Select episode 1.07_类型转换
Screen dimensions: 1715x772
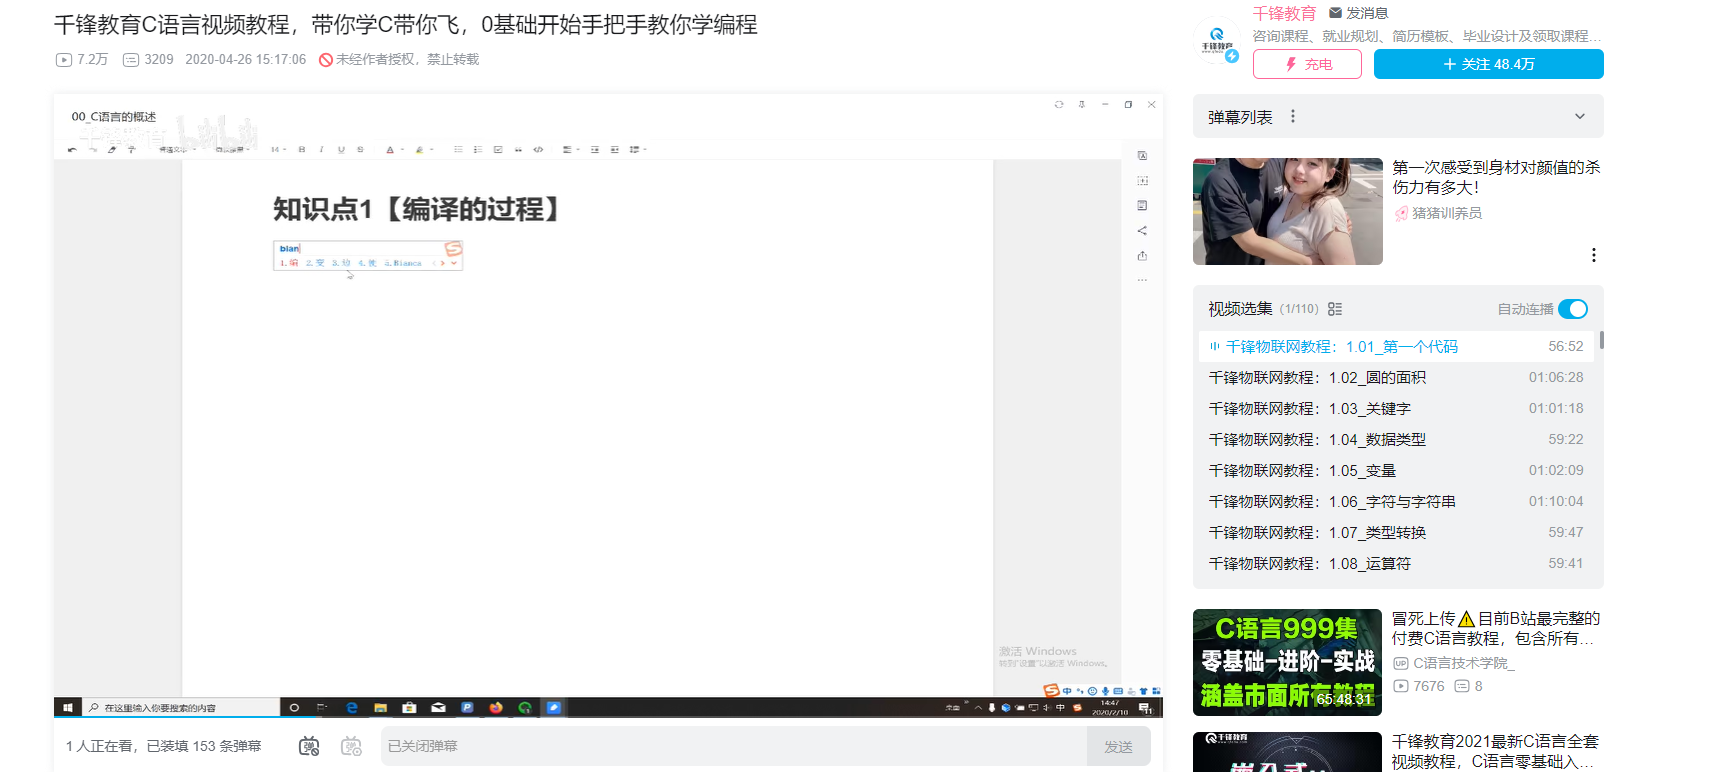click(1398, 533)
